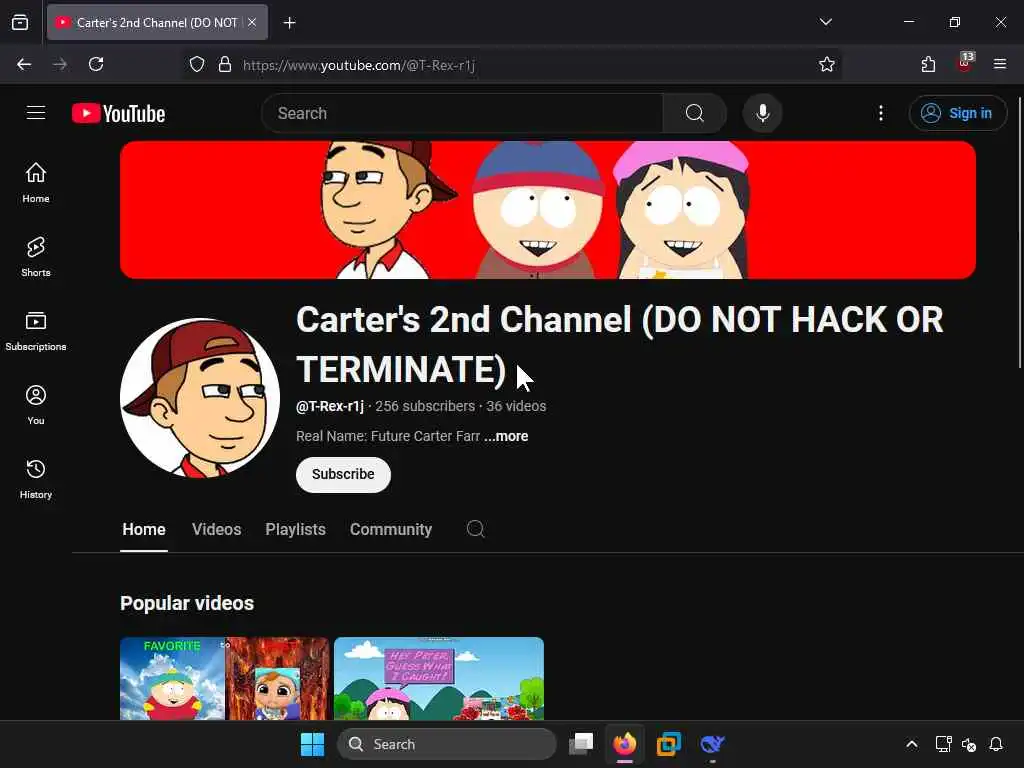Viewport: 1024px width, 768px height.
Task: Open the YouTube guide hamburger menu
Action: click(36, 113)
